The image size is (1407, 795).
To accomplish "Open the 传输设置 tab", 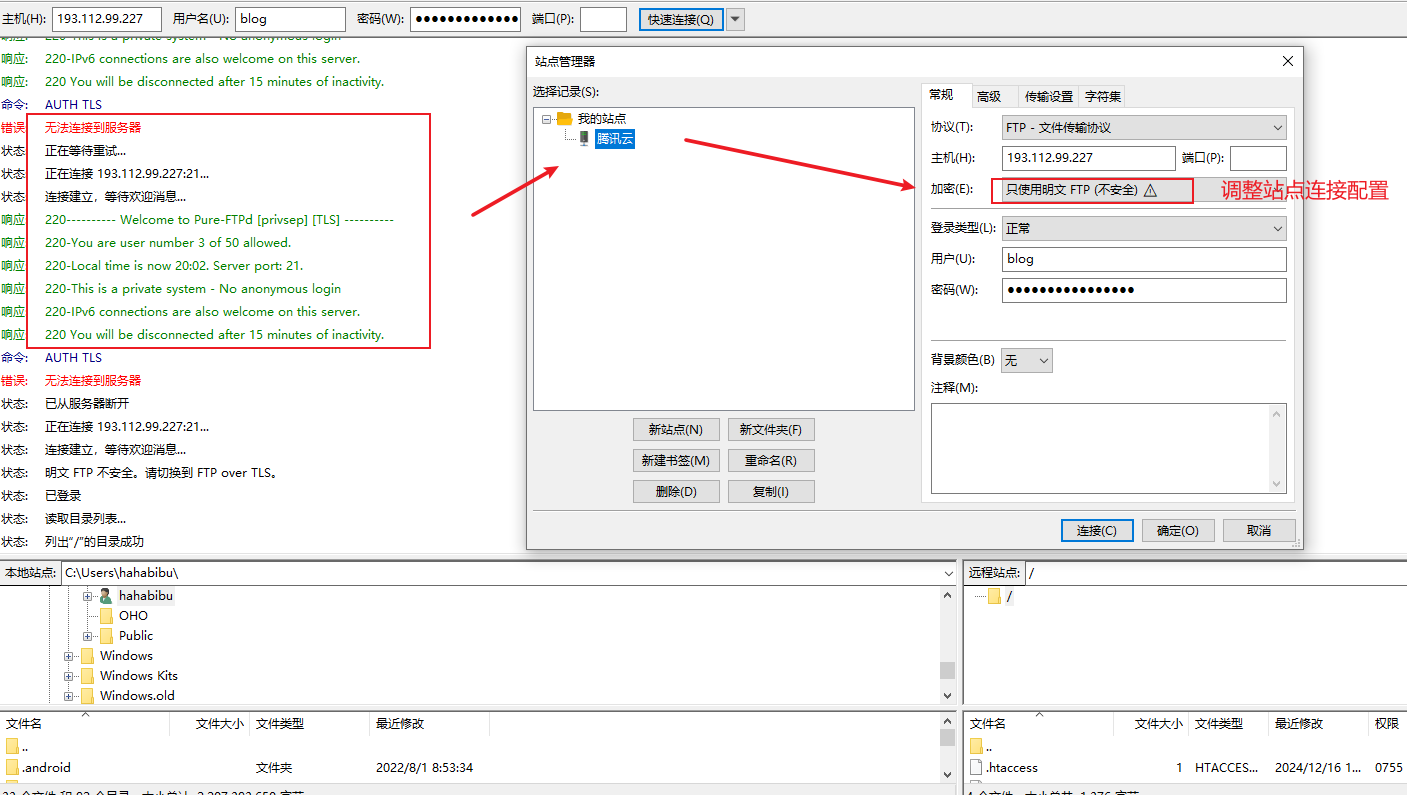I will (1048, 96).
